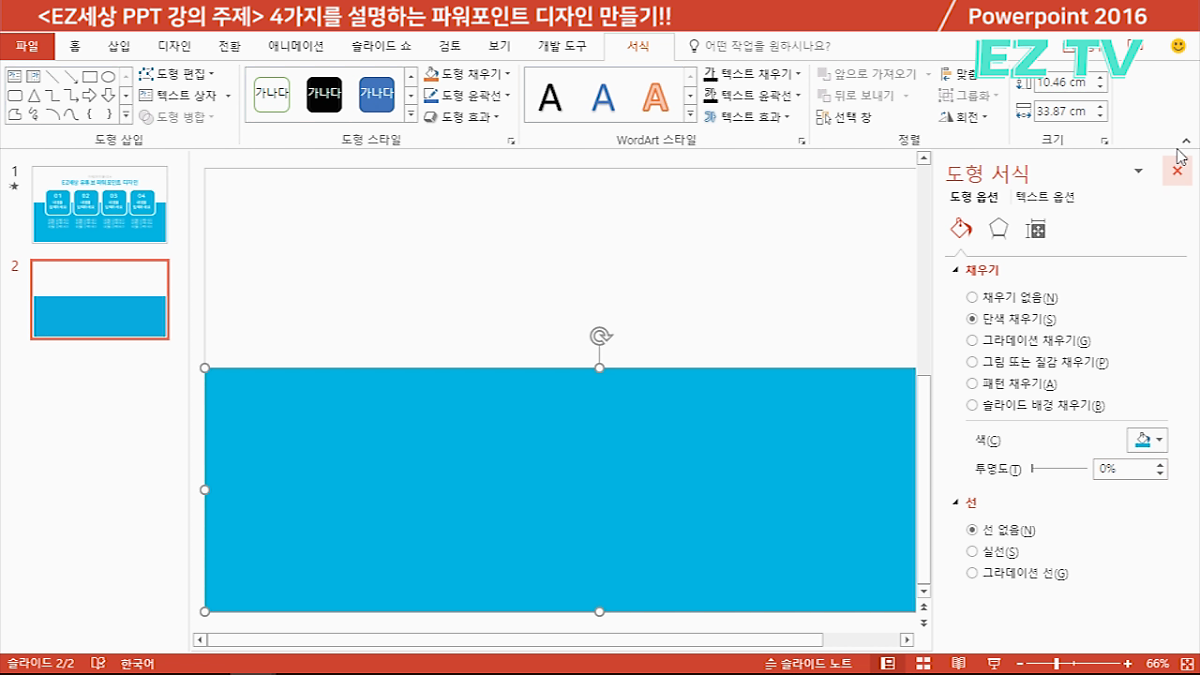Apply the black A WordArt style
1200x675 pixels.
click(x=550, y=97)
